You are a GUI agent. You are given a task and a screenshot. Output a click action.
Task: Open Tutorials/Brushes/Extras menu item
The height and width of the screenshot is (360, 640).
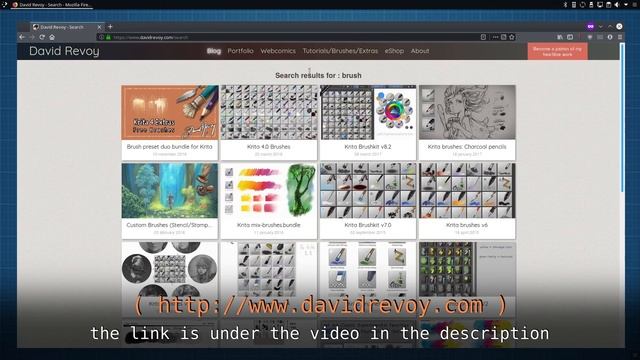coord(340,51)
